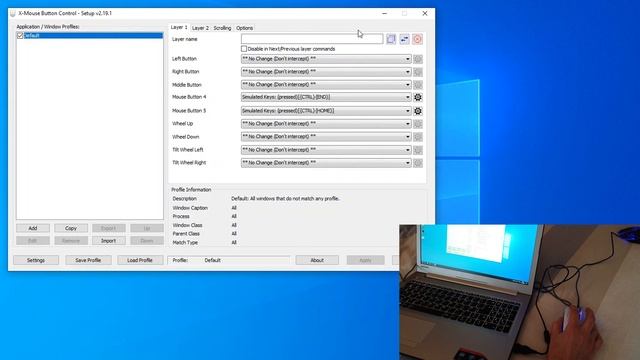Switch to the Layer 2 tab
Image resolution: width=640 pixels, height=360 pixels.
tap(200, 28)
